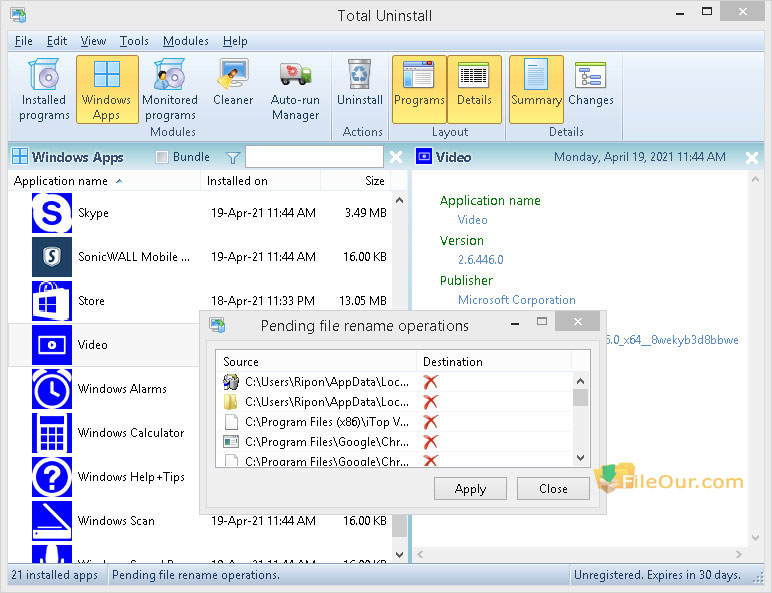
Task: Open the Installed programs module
Action: click(x=44, y=89)
